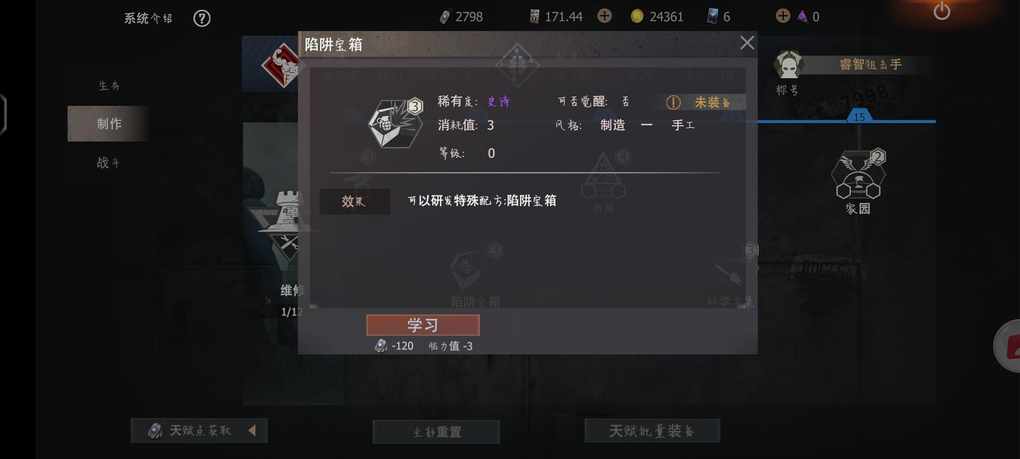Viewport: 1020px width, 459px height.
Task: Click the 天赋批量装备 button
Action: point(652,430)
